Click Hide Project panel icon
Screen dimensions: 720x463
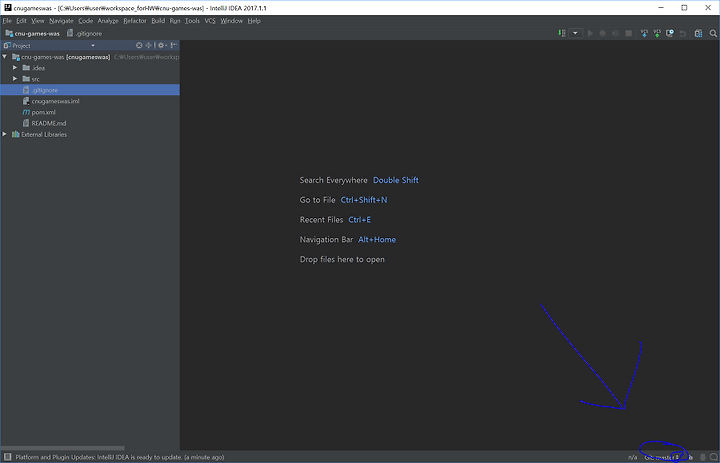[x=174, y=45]
